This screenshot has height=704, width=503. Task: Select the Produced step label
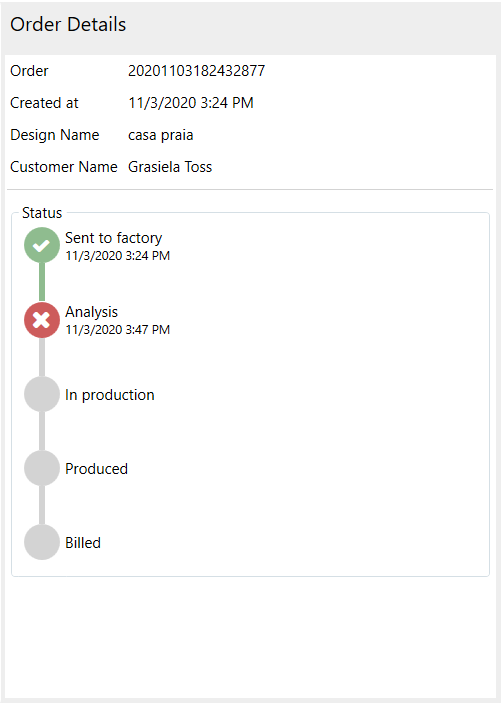coord(97,469)
